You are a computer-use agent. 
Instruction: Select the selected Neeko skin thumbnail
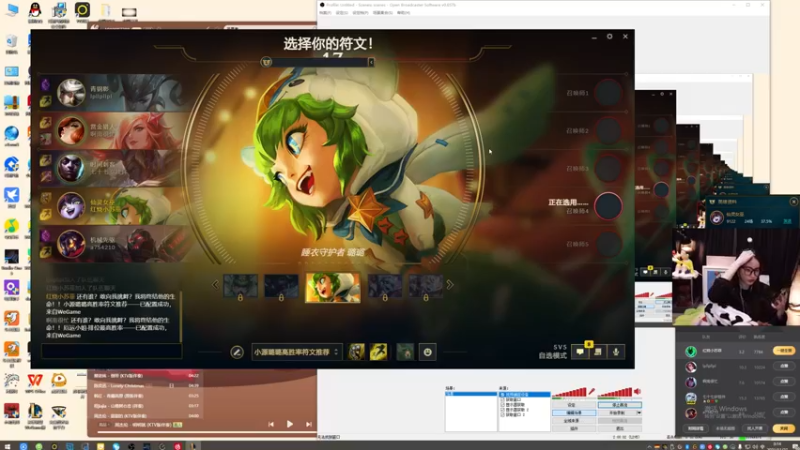pyautogui.click(x=333, y=287)
